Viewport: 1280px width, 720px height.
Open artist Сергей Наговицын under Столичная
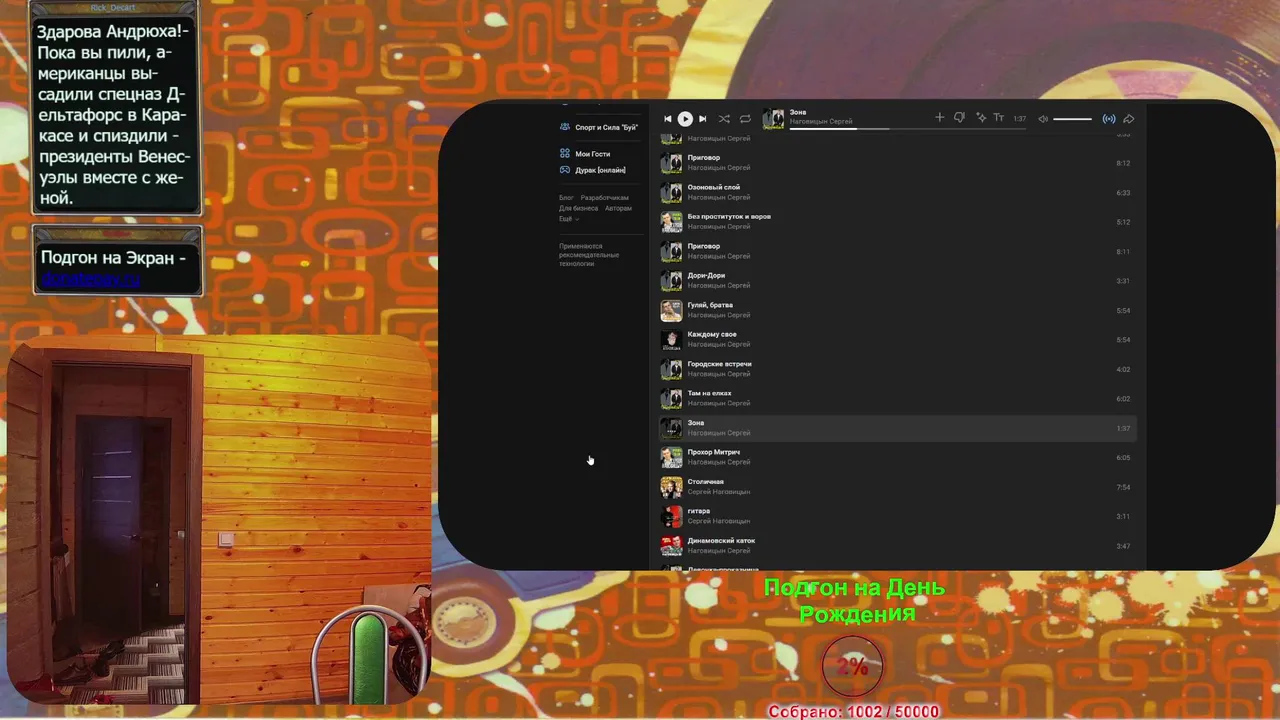[x=719, y=492]
